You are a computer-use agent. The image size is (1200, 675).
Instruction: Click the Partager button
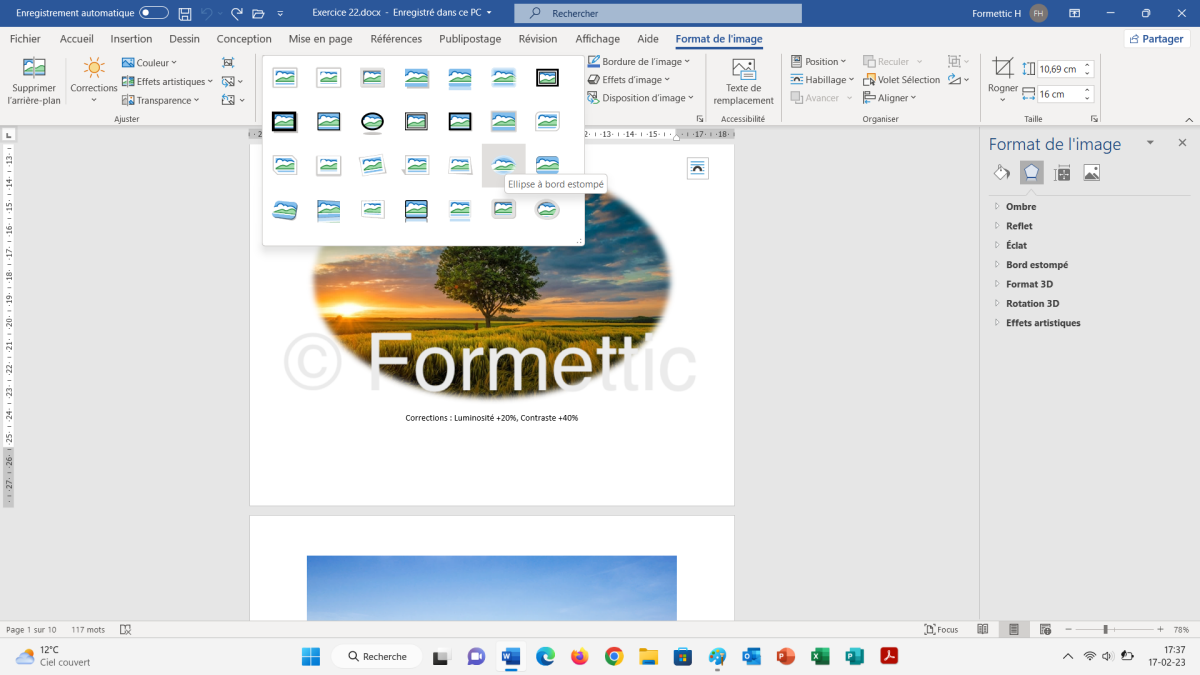[x=1158, y=39]
